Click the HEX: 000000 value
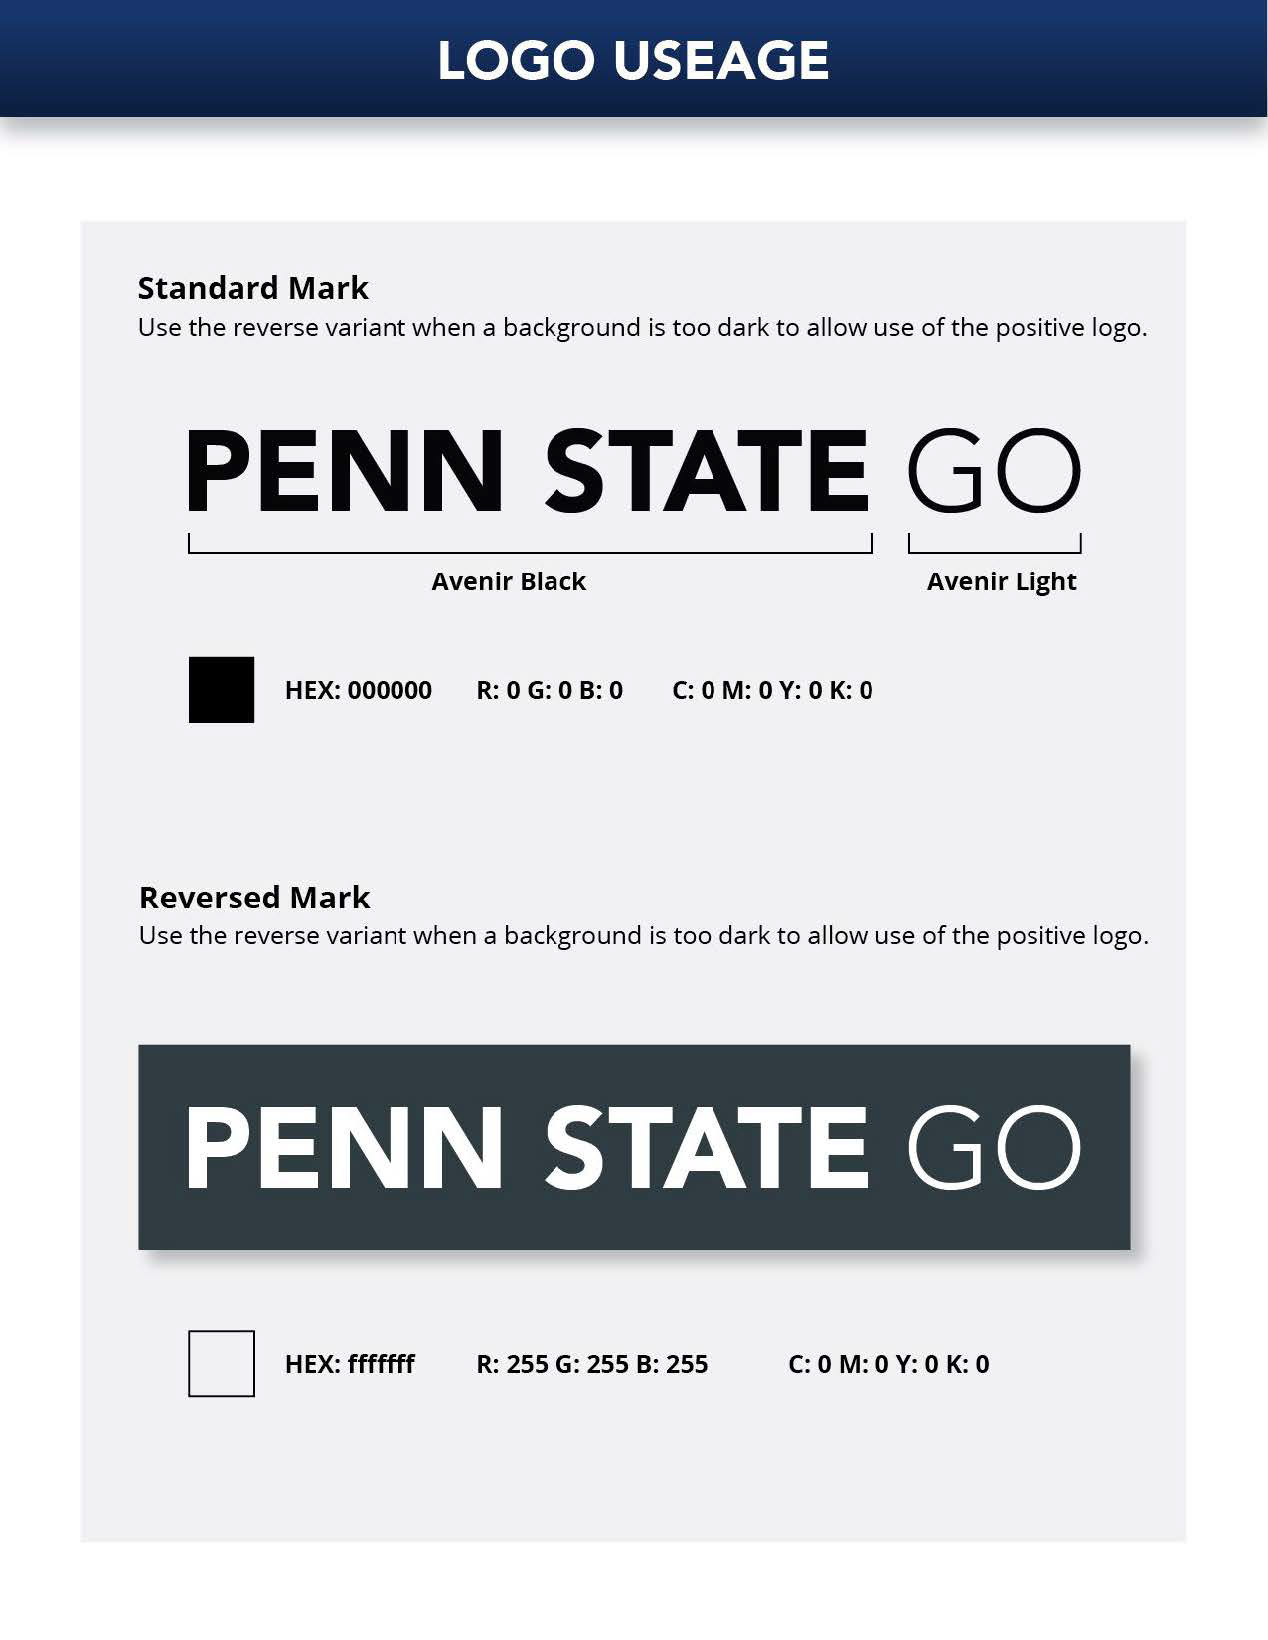This screenshot has width=1268, height=1640. [358, 691]
